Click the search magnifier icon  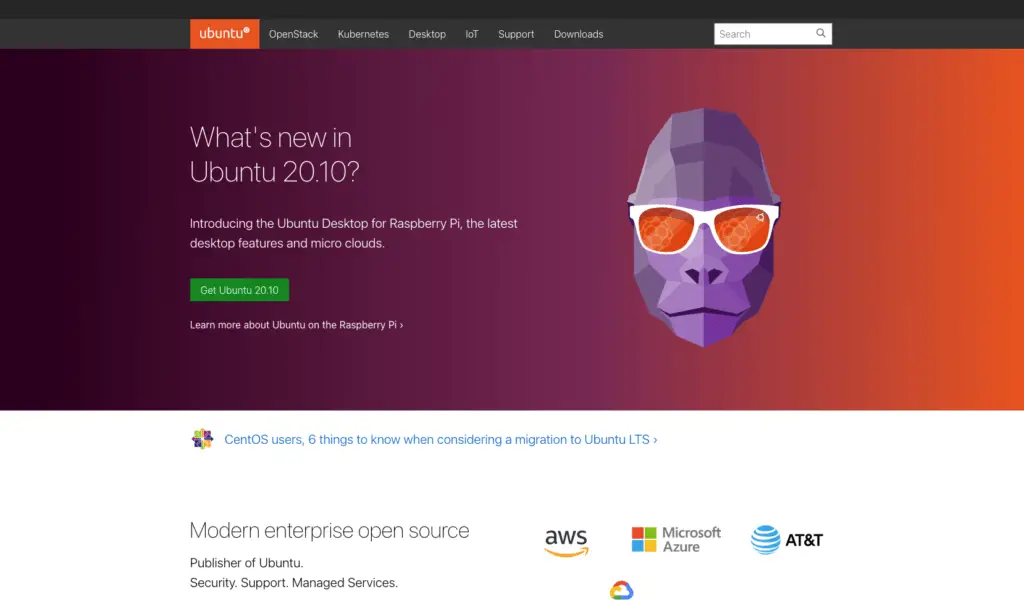coord(821,33)
